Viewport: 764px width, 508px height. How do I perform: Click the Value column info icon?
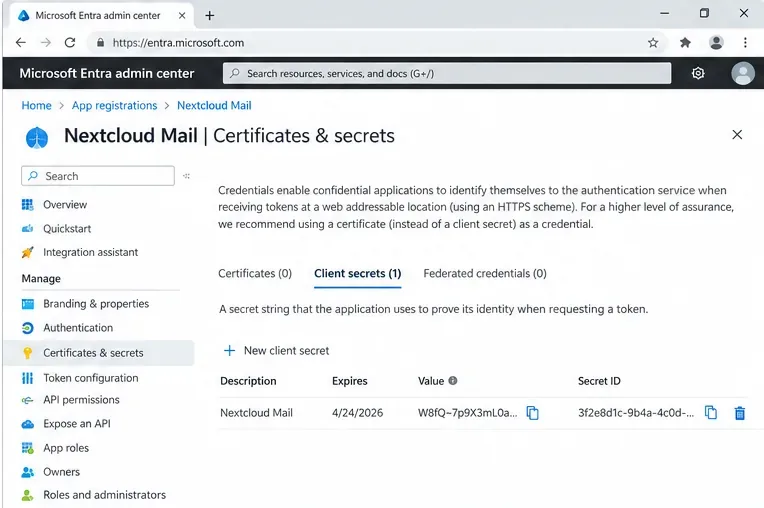point(453,380)
